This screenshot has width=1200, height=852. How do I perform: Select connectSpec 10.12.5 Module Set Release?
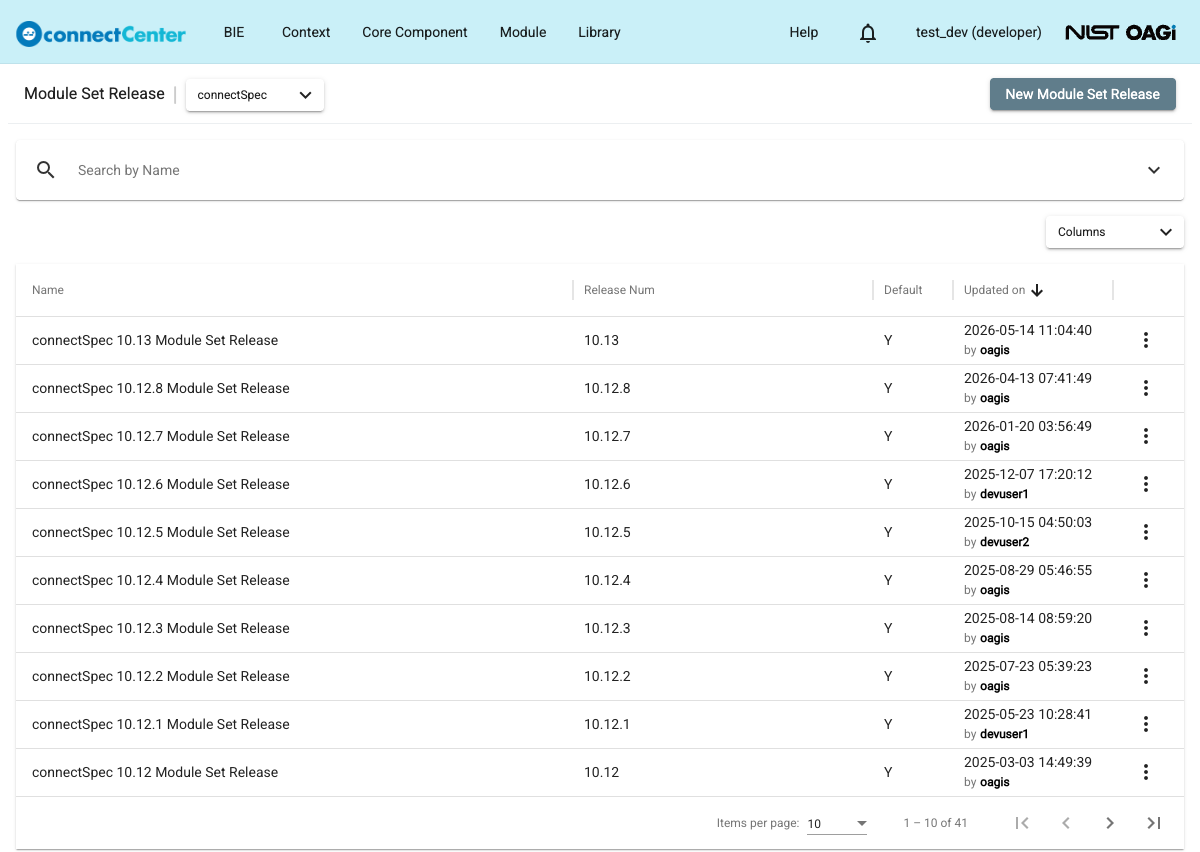tap(161, 532)
